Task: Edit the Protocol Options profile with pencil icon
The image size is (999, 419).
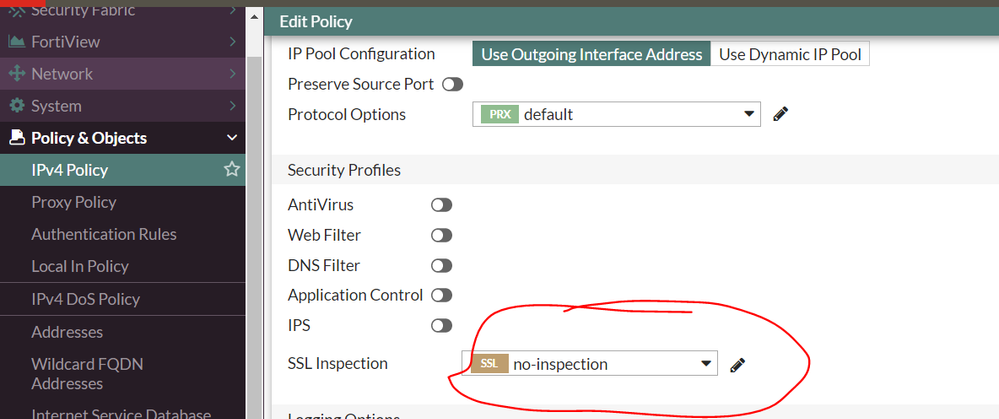Action: pos(781,115)
